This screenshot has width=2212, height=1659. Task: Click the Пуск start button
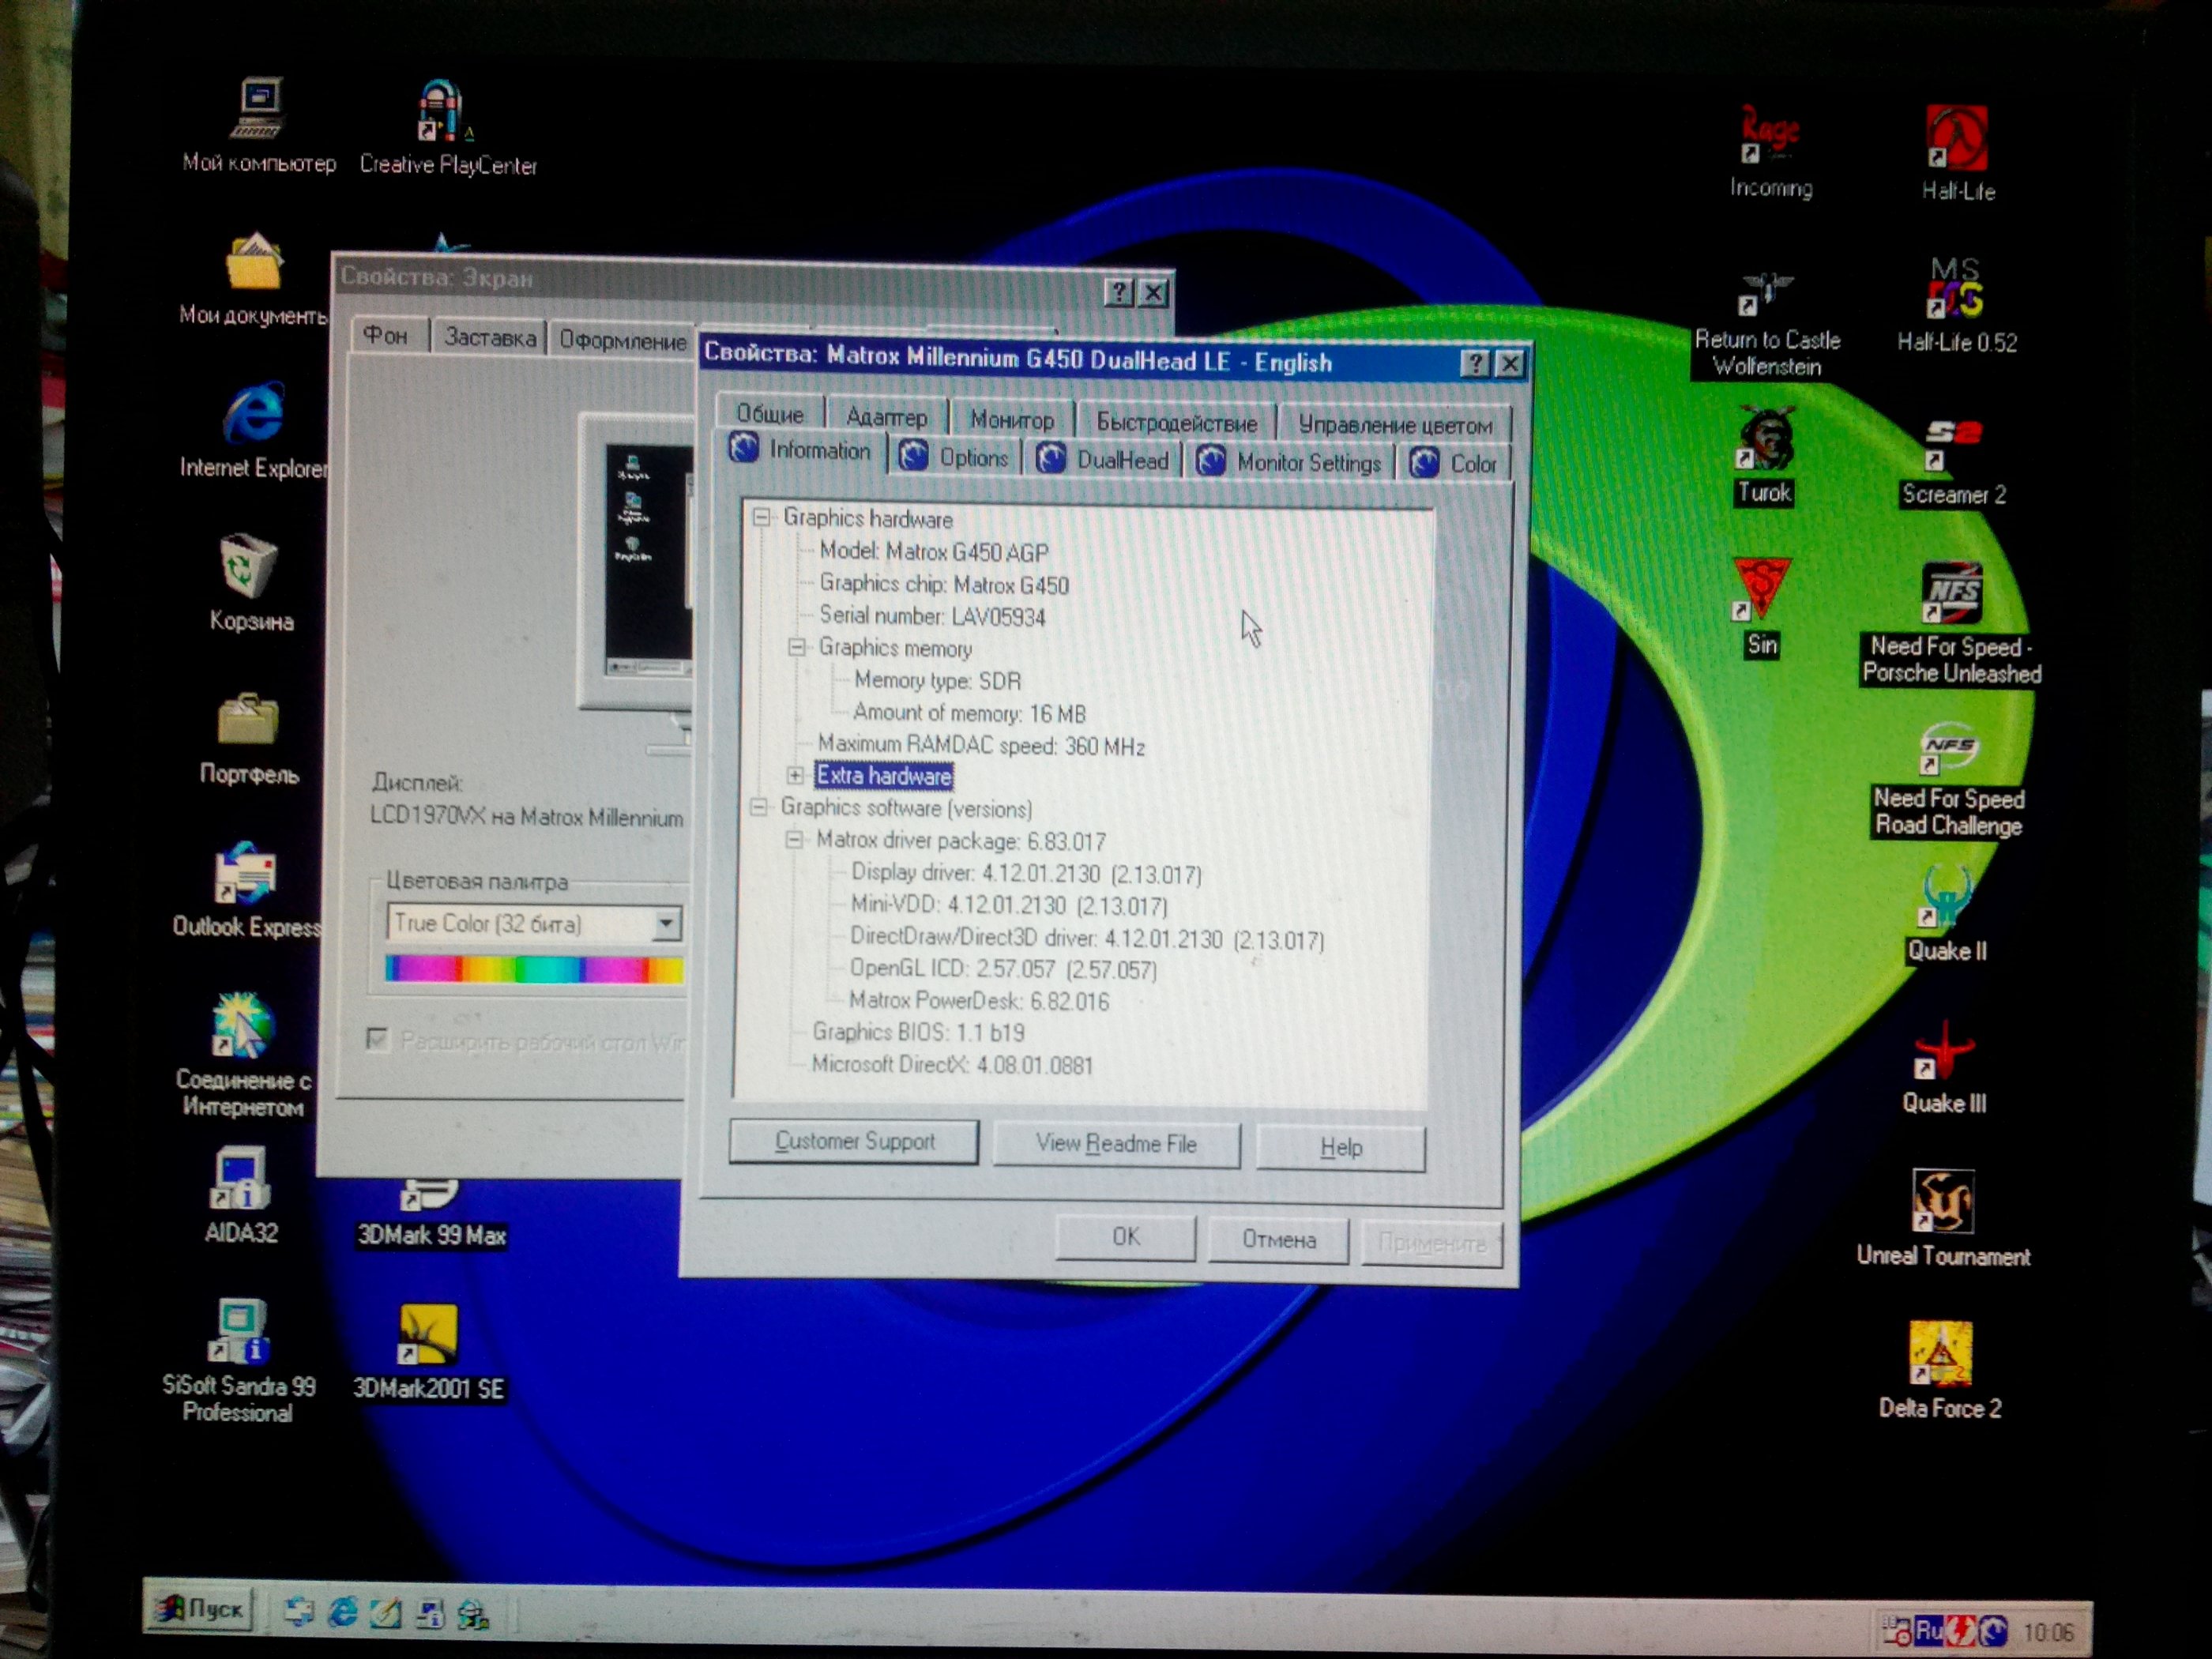(x=200, y=1608)
